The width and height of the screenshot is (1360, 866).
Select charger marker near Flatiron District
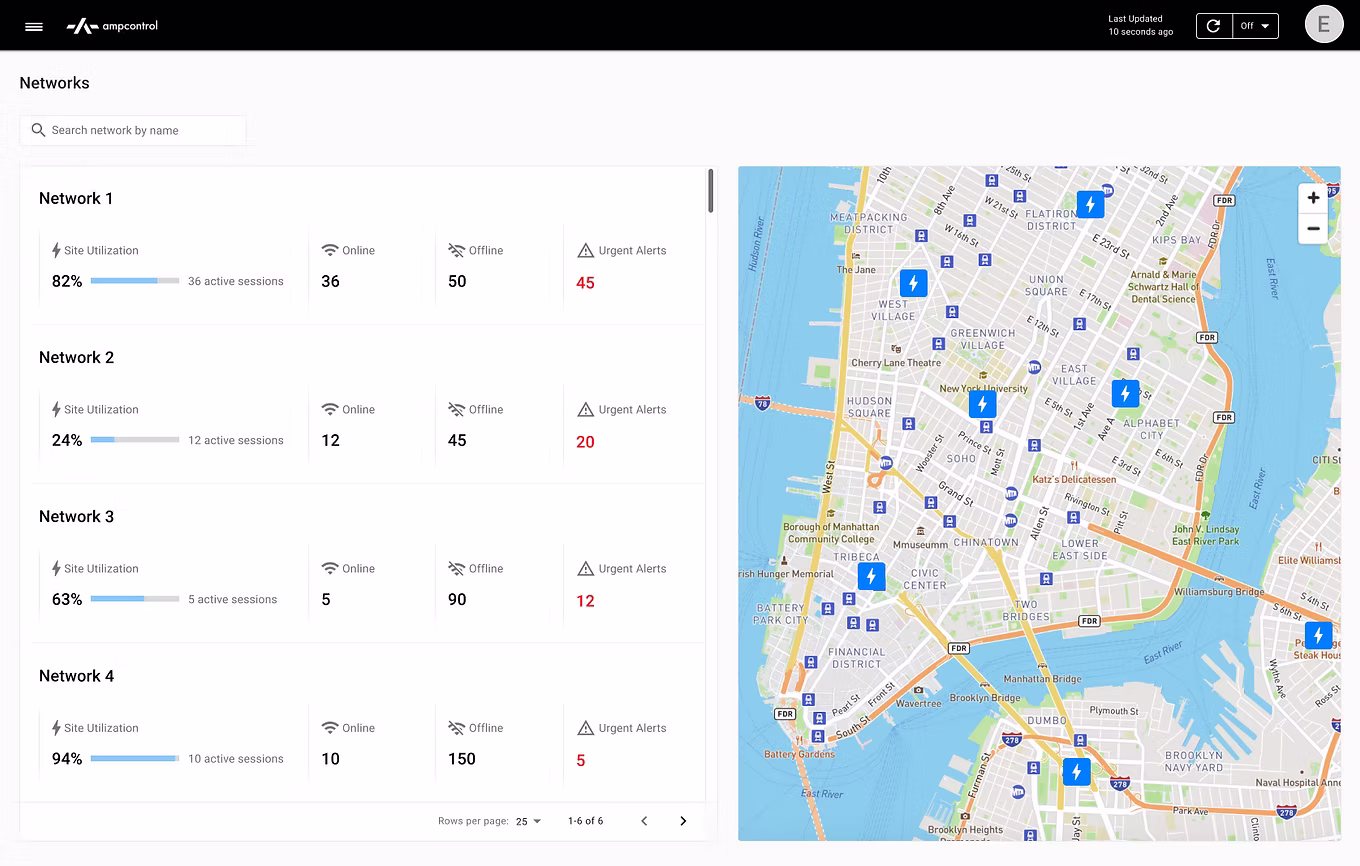[1090, 205]
